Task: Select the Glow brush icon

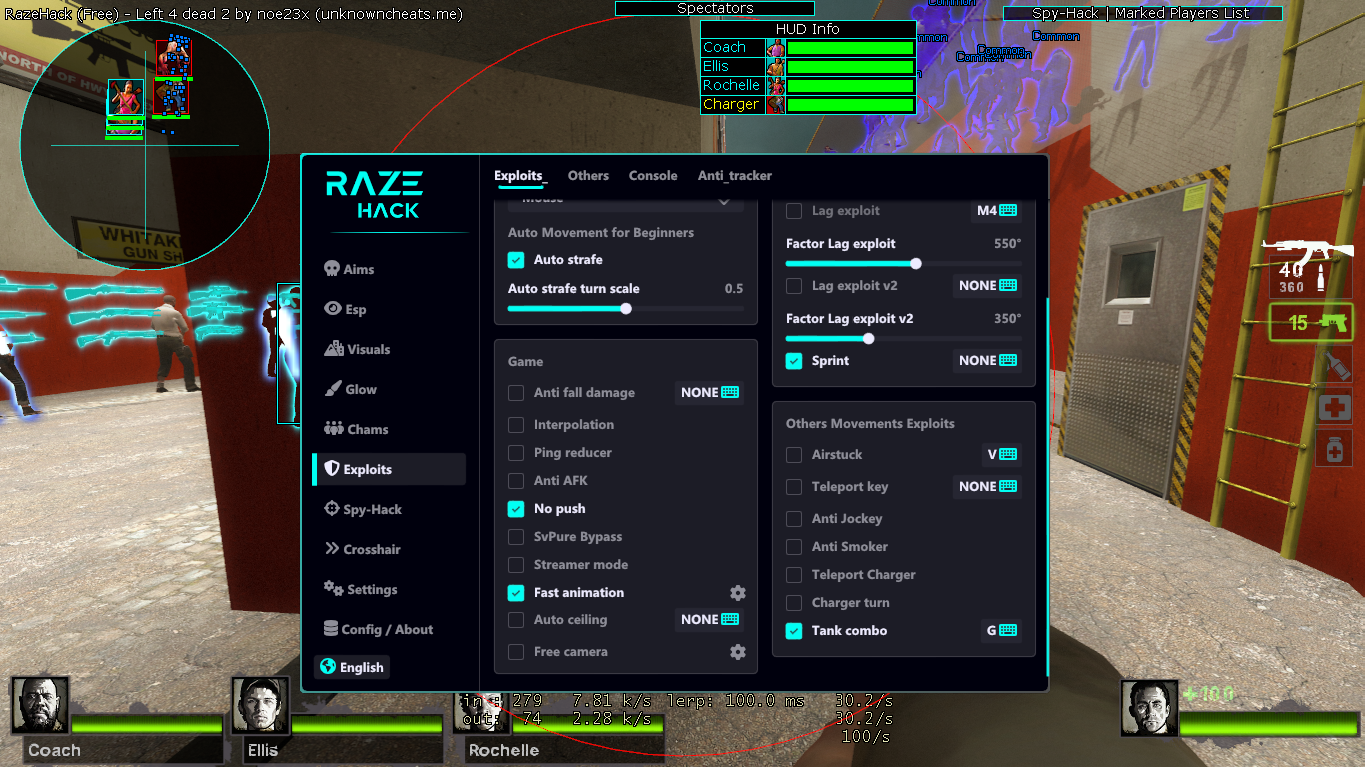Action: [333, 389]
